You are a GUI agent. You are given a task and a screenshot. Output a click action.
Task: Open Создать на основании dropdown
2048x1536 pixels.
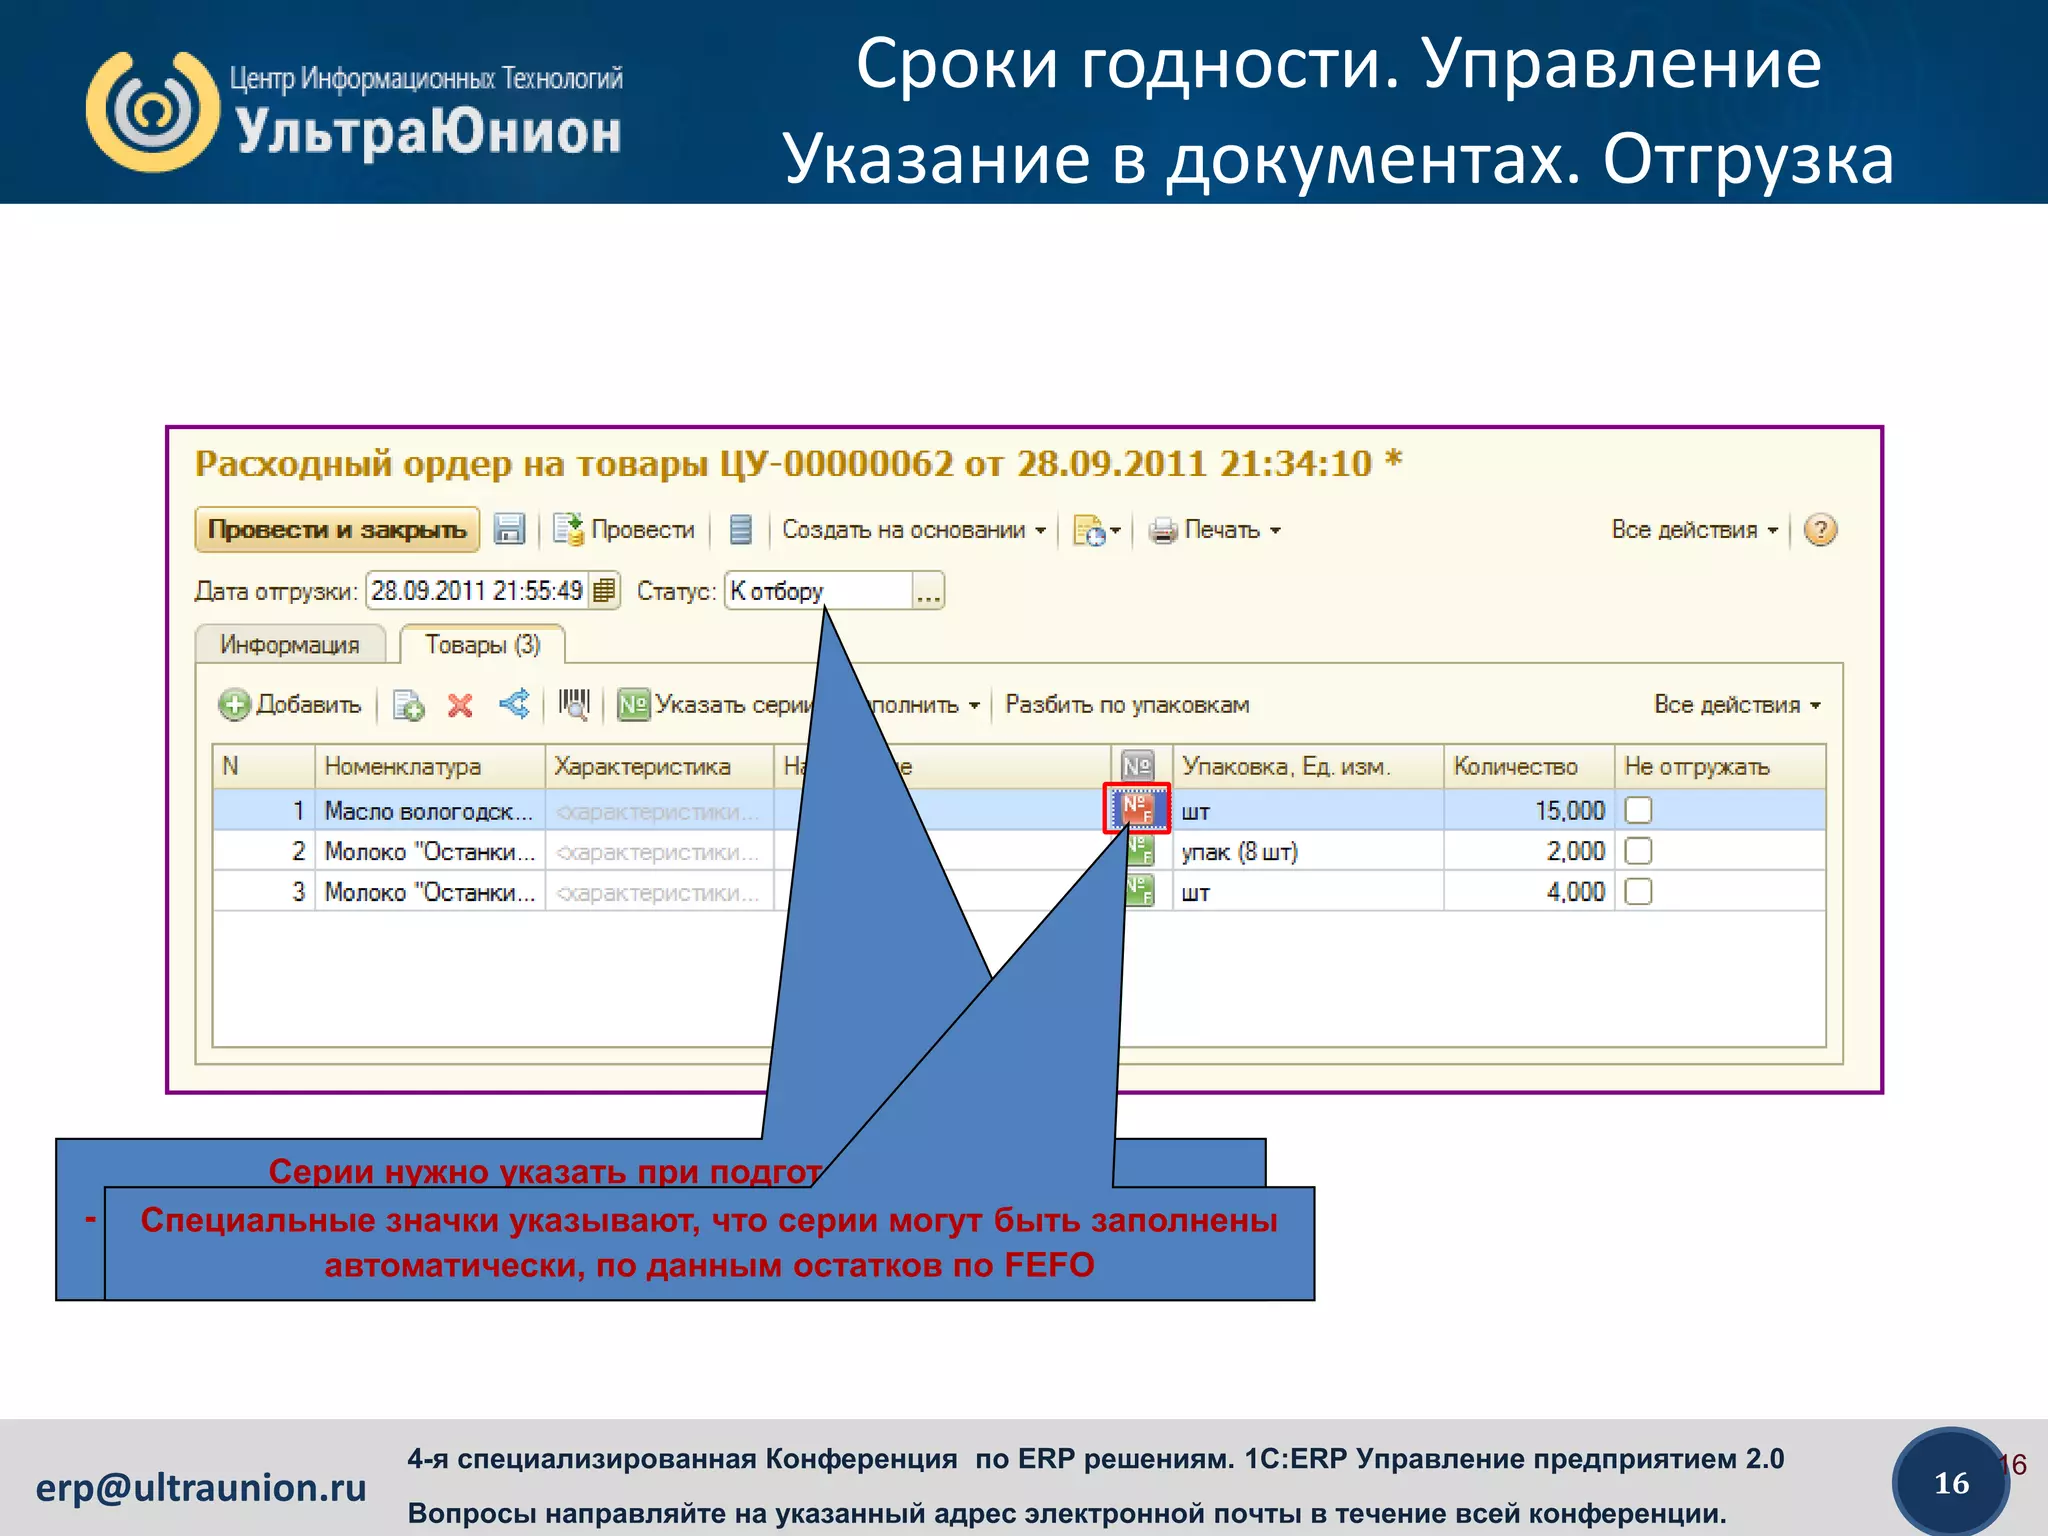[914, 529]
